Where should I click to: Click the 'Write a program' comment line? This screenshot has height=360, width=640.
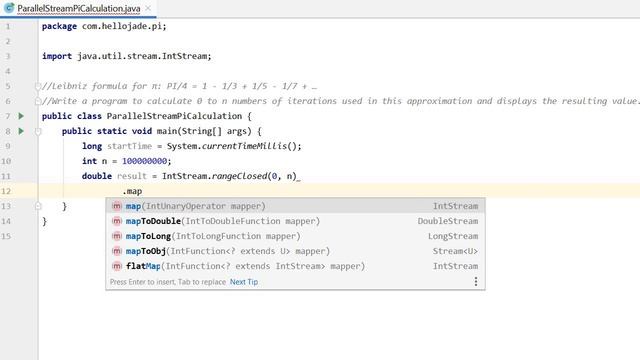click(341, 101)
